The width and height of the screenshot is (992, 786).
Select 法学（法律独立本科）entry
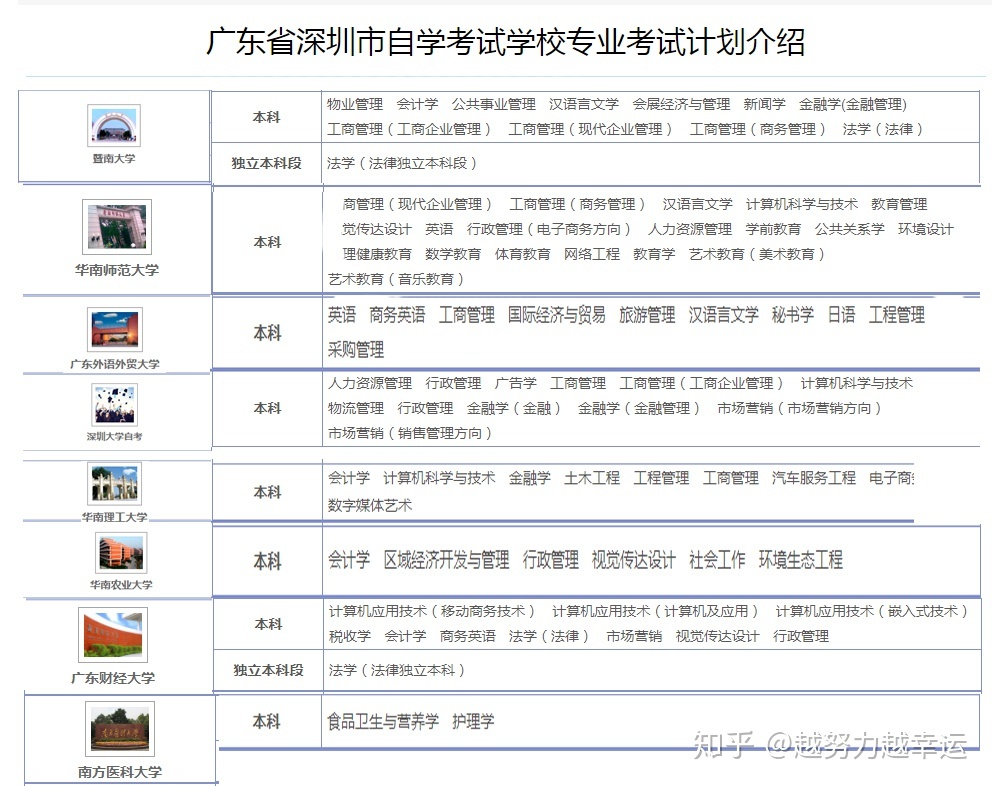[x=397, y=670]
